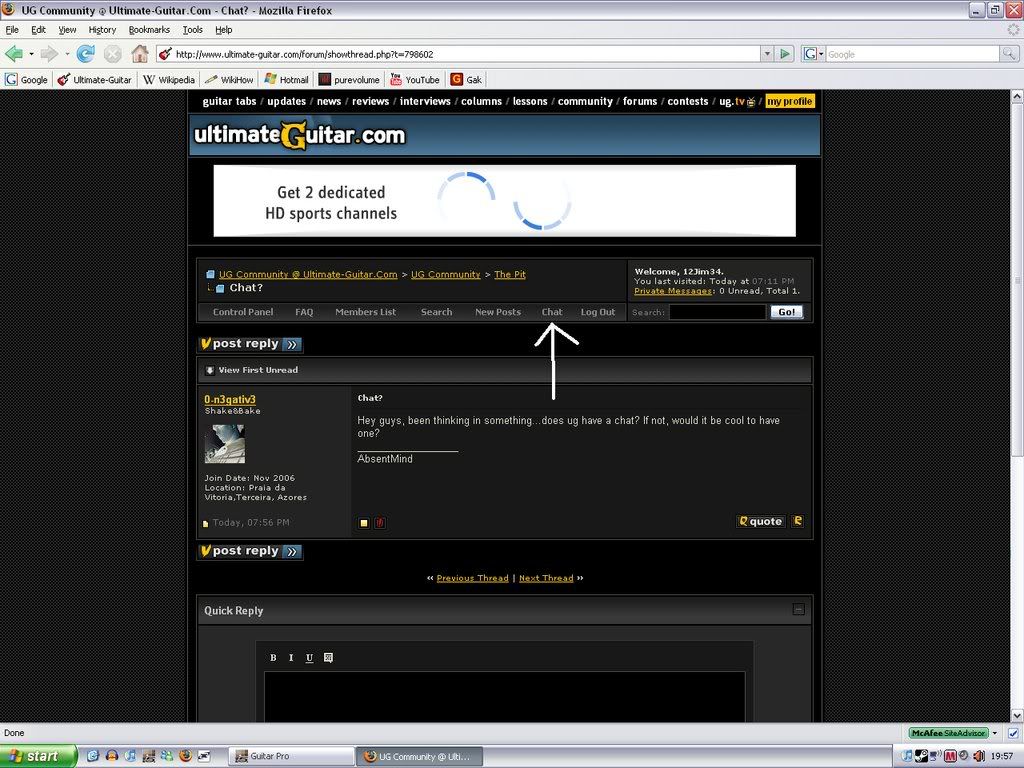Click the yellow post status icon under the post
The height and width of the screenshot is (768, 1024).
(364, 522)
